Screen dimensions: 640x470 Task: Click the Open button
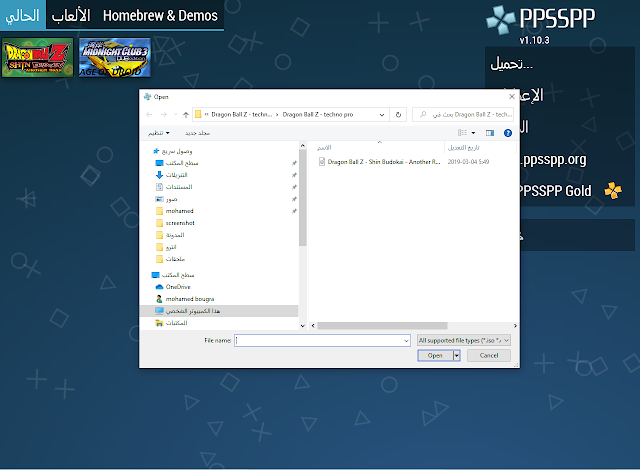coord(435,355)
